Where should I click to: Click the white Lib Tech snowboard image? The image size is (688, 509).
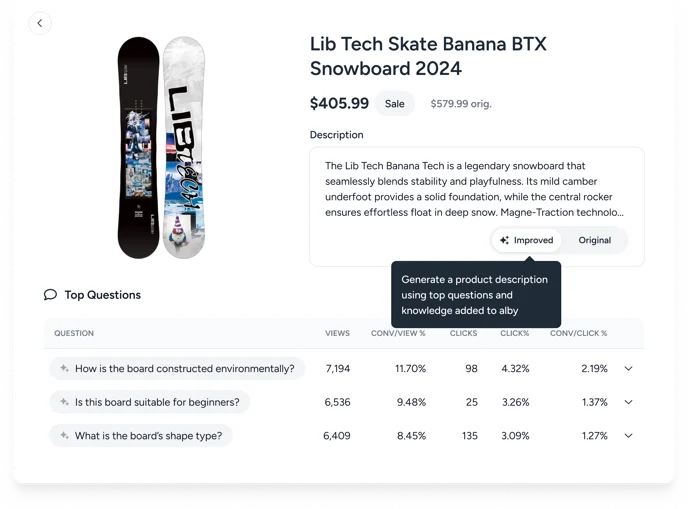pos(183,147)
